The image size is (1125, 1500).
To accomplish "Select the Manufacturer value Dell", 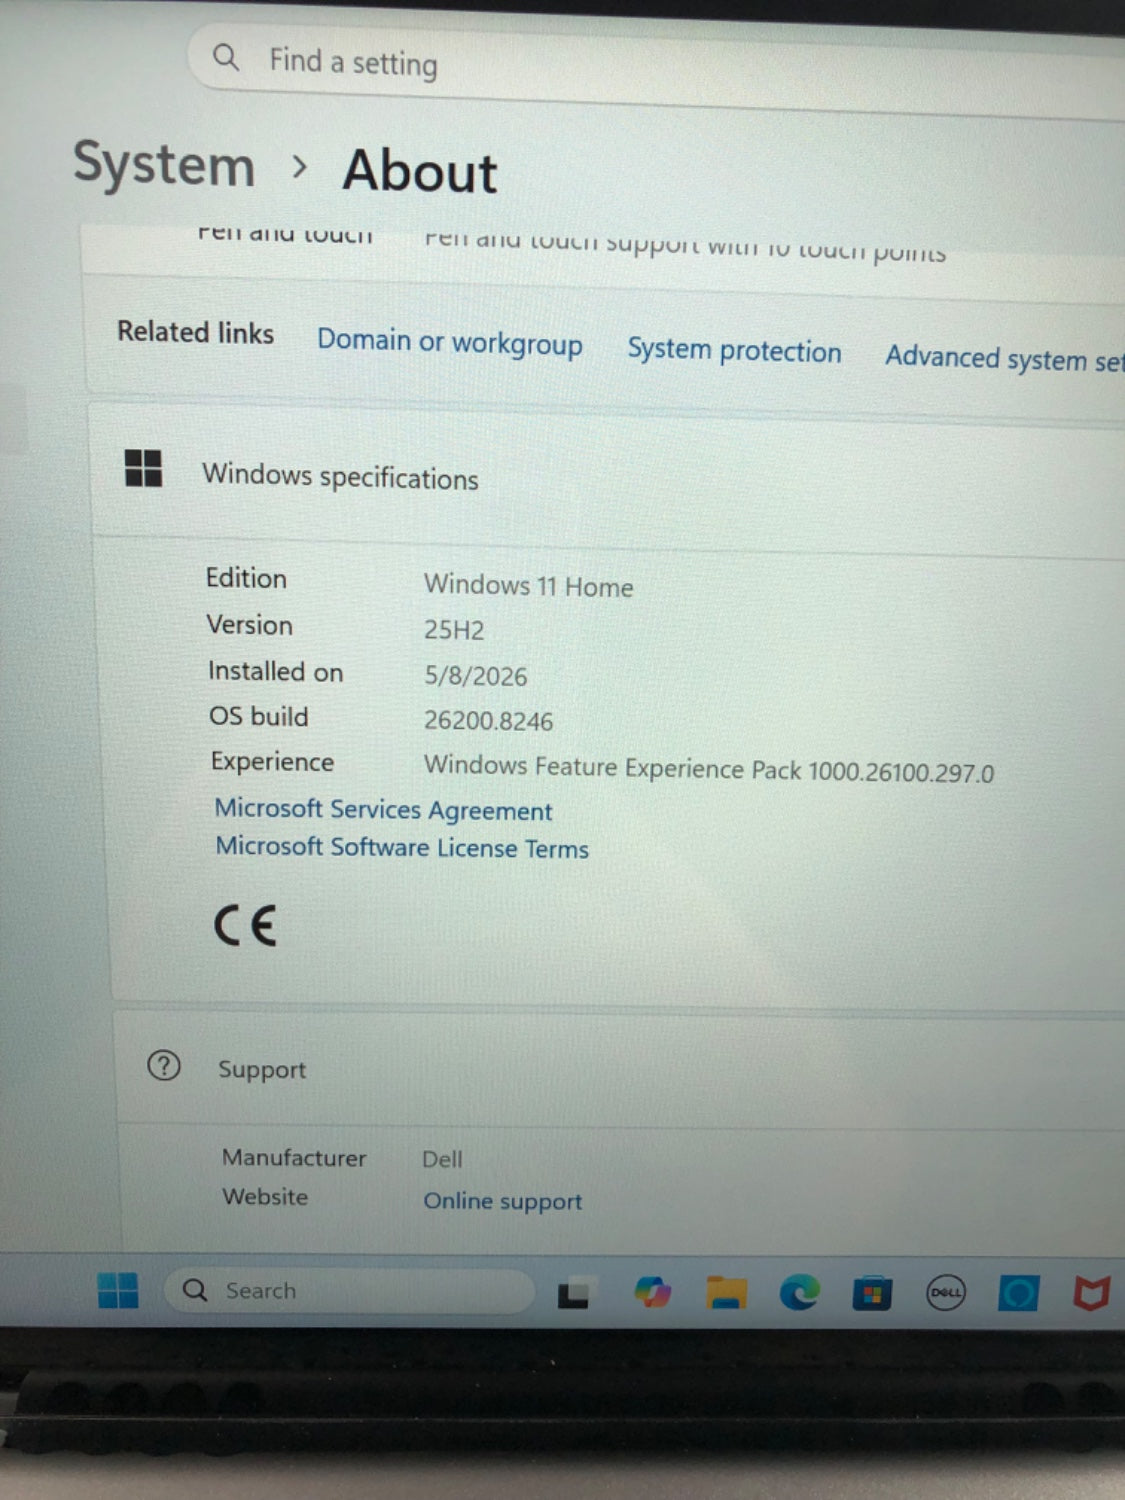I will [442, 1159].
